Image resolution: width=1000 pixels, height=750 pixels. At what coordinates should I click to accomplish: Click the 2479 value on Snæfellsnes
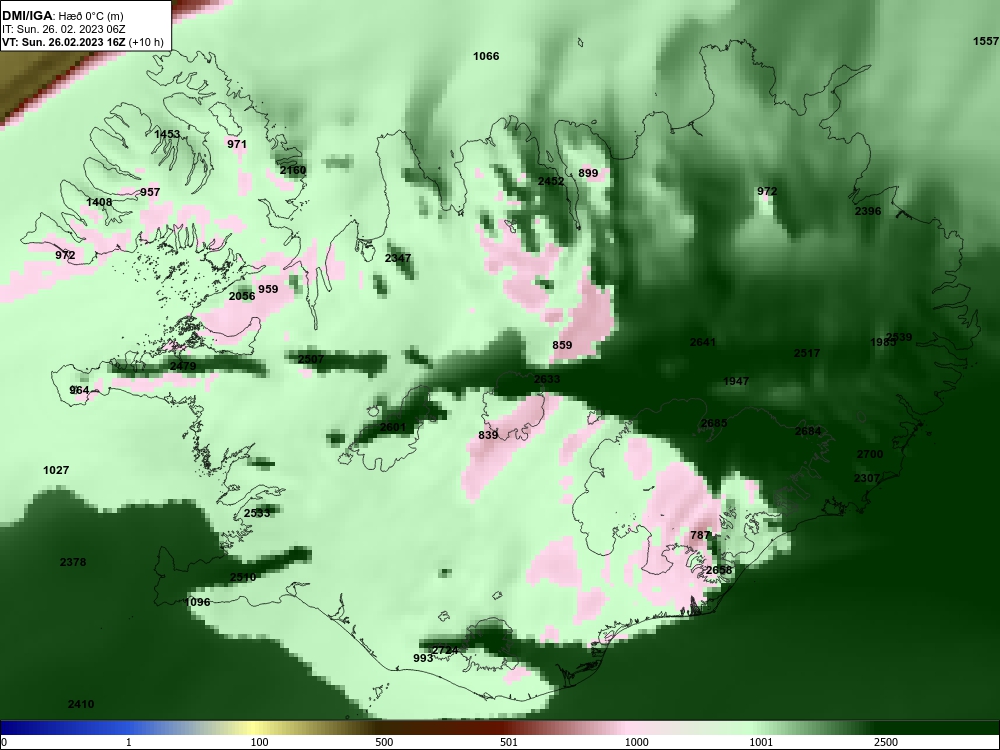pos(183,366)
